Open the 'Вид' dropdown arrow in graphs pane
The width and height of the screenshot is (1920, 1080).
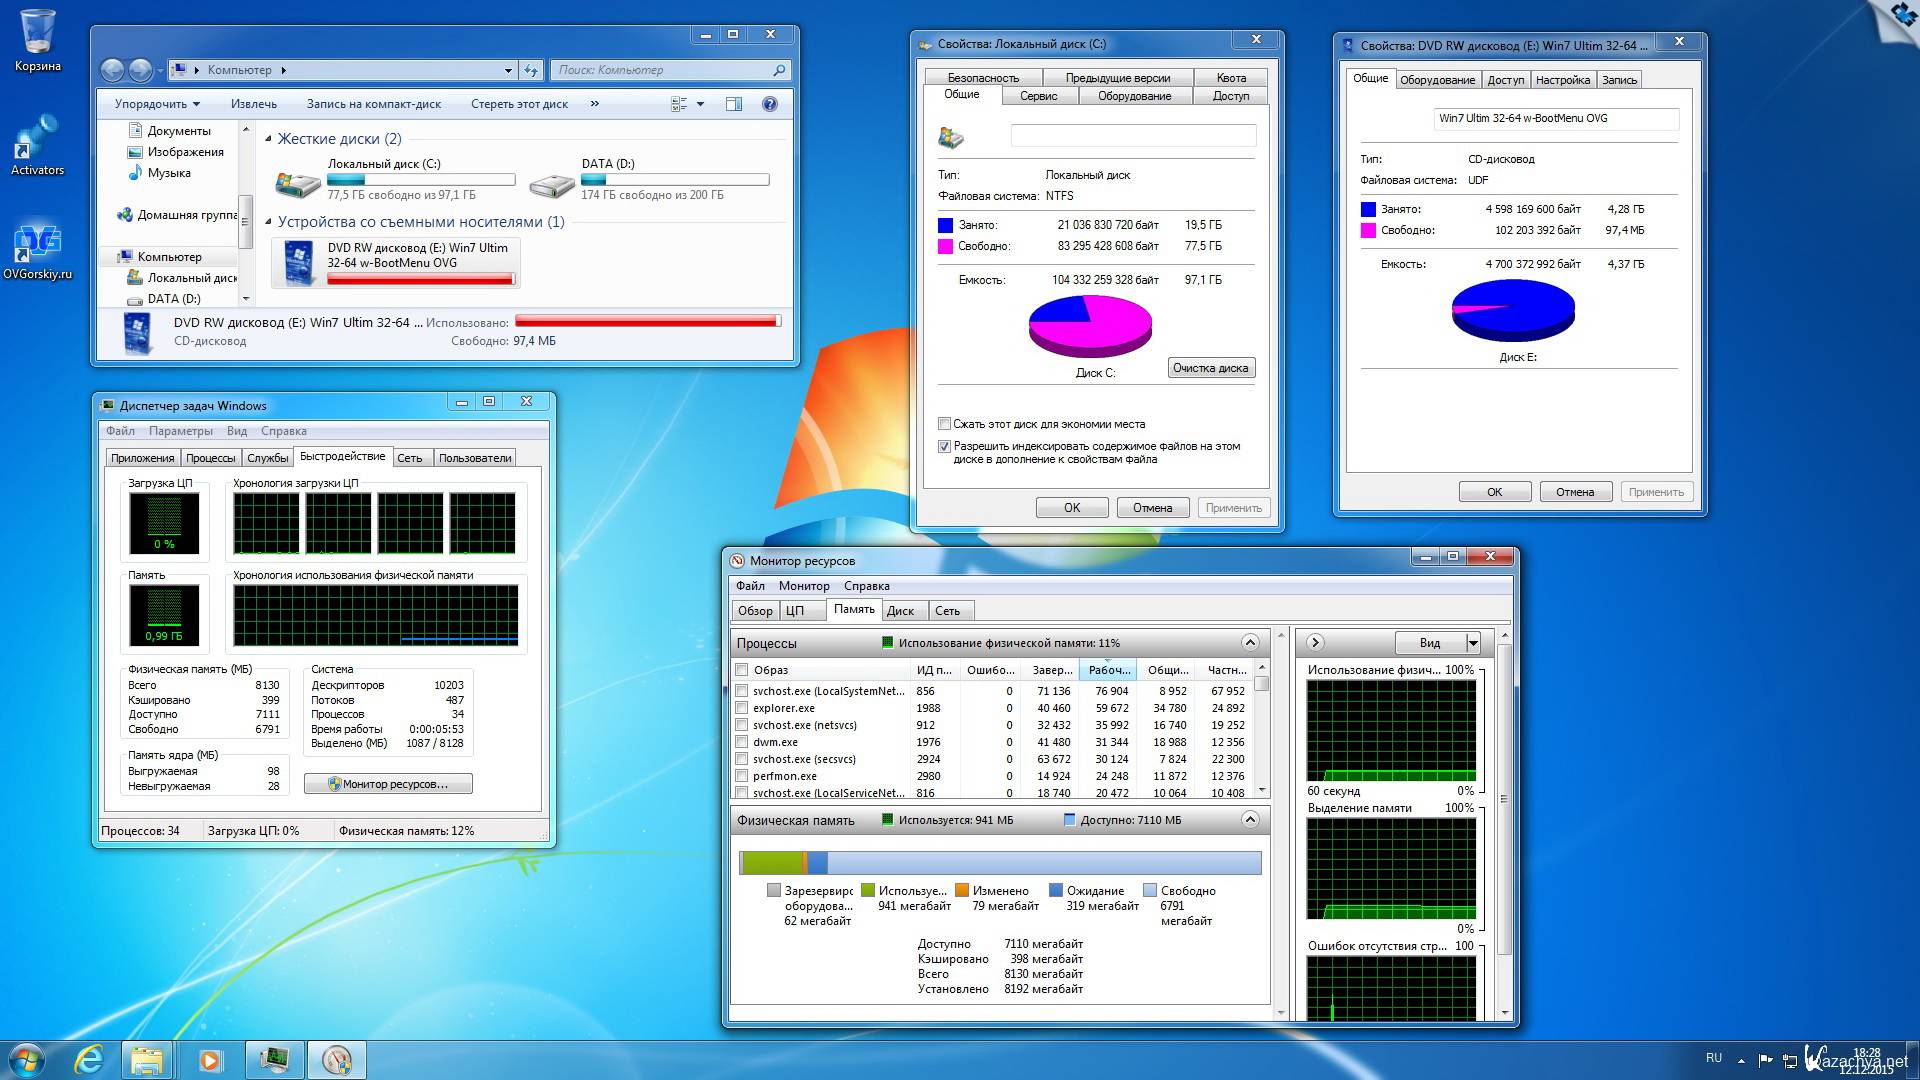(1473, 643)
